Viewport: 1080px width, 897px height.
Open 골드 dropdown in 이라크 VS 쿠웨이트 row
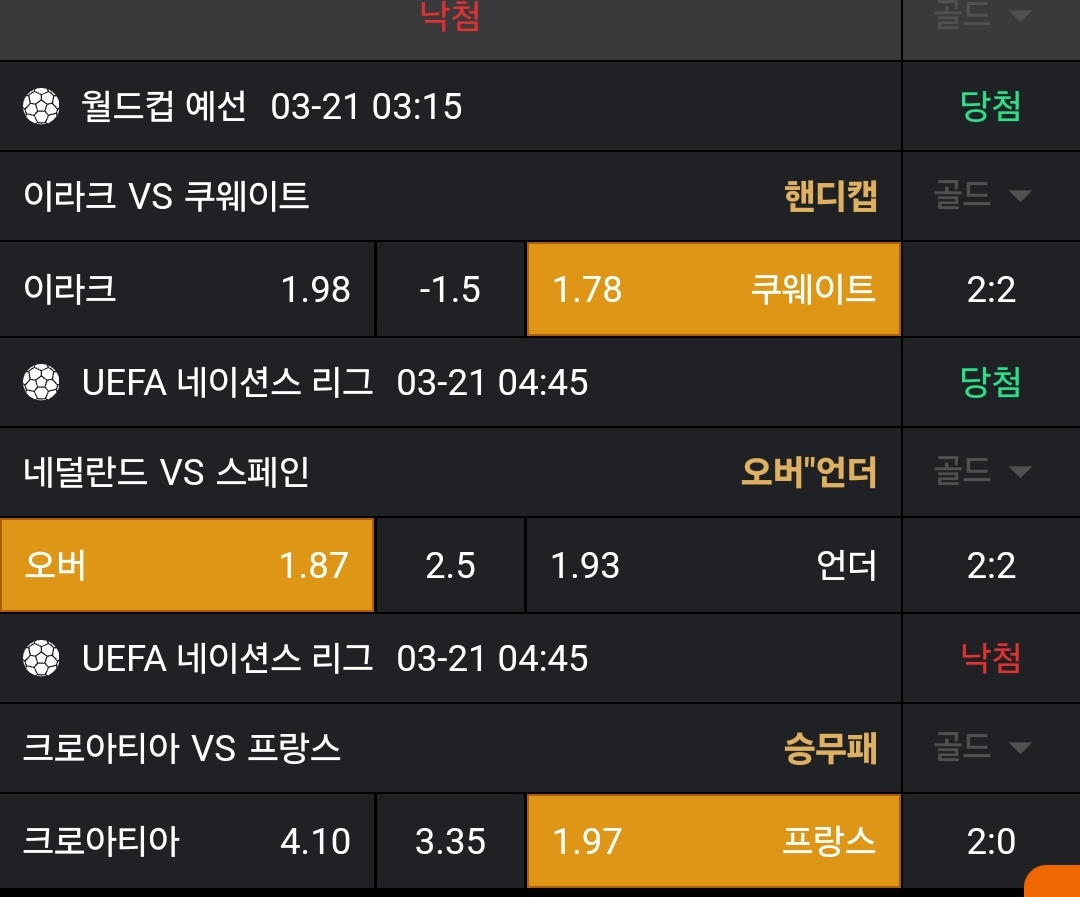tap(990, 195)
